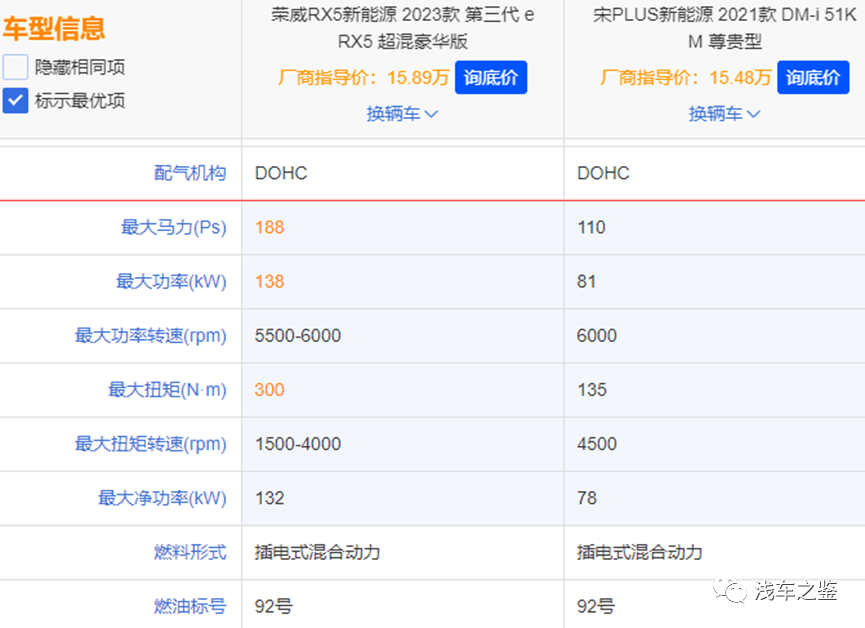This screenshot has width=865, height=628.
Task: Select 92号 in the 荣威RX5 column
Action: tap(274, 606)
